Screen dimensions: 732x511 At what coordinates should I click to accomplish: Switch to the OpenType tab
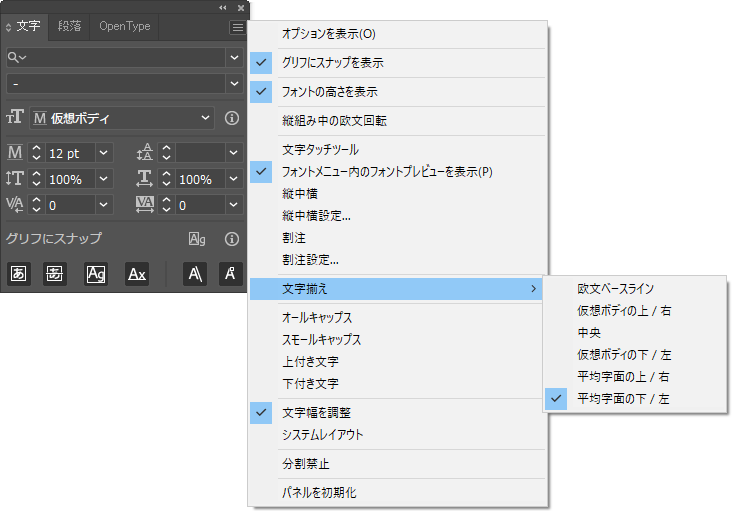[x=124, y=26]
